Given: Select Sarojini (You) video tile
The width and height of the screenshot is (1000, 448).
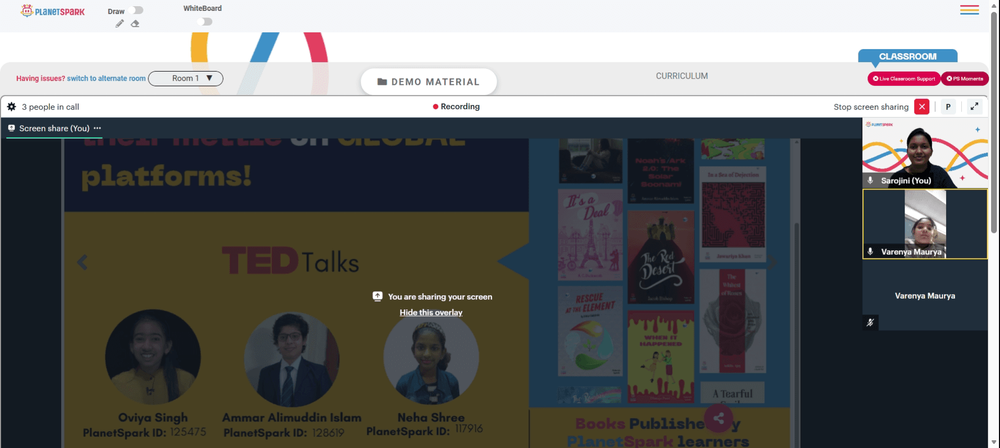Looking at the screenshot, I should (925, 153).
